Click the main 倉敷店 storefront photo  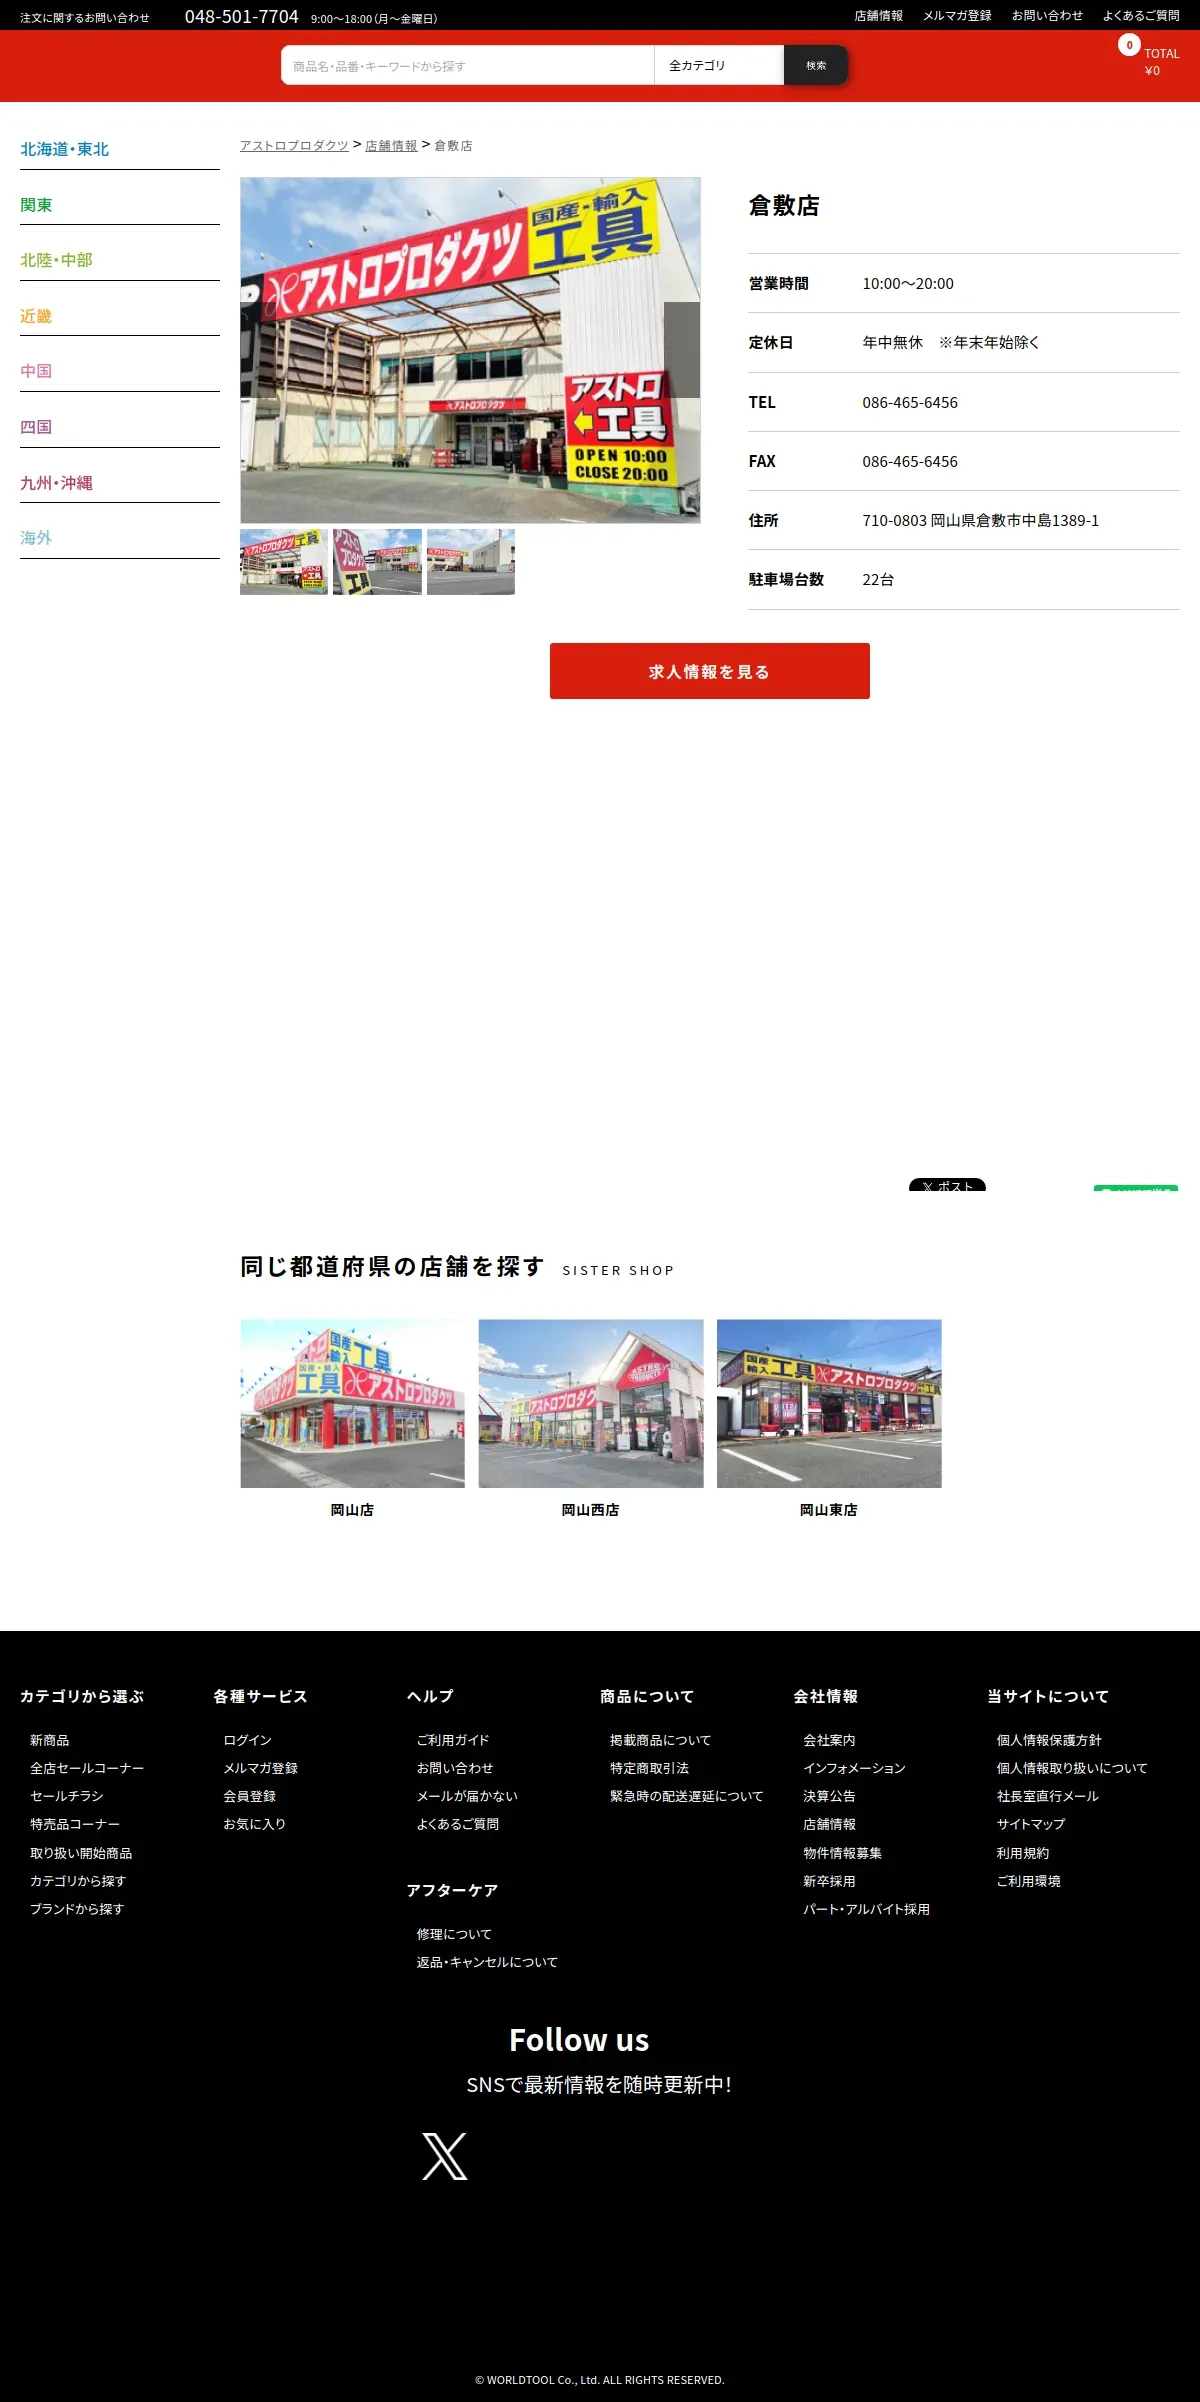pos(470,350)
